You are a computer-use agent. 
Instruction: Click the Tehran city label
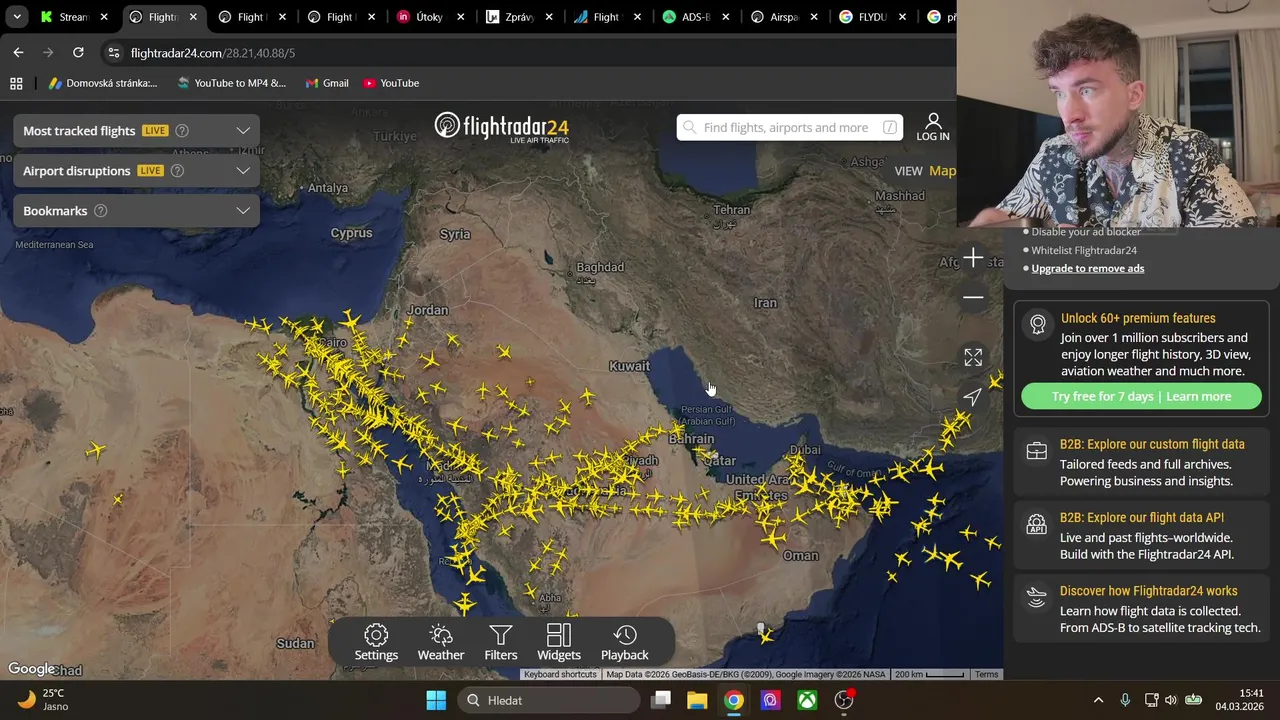pyautogui.click(x=732, y=210)
